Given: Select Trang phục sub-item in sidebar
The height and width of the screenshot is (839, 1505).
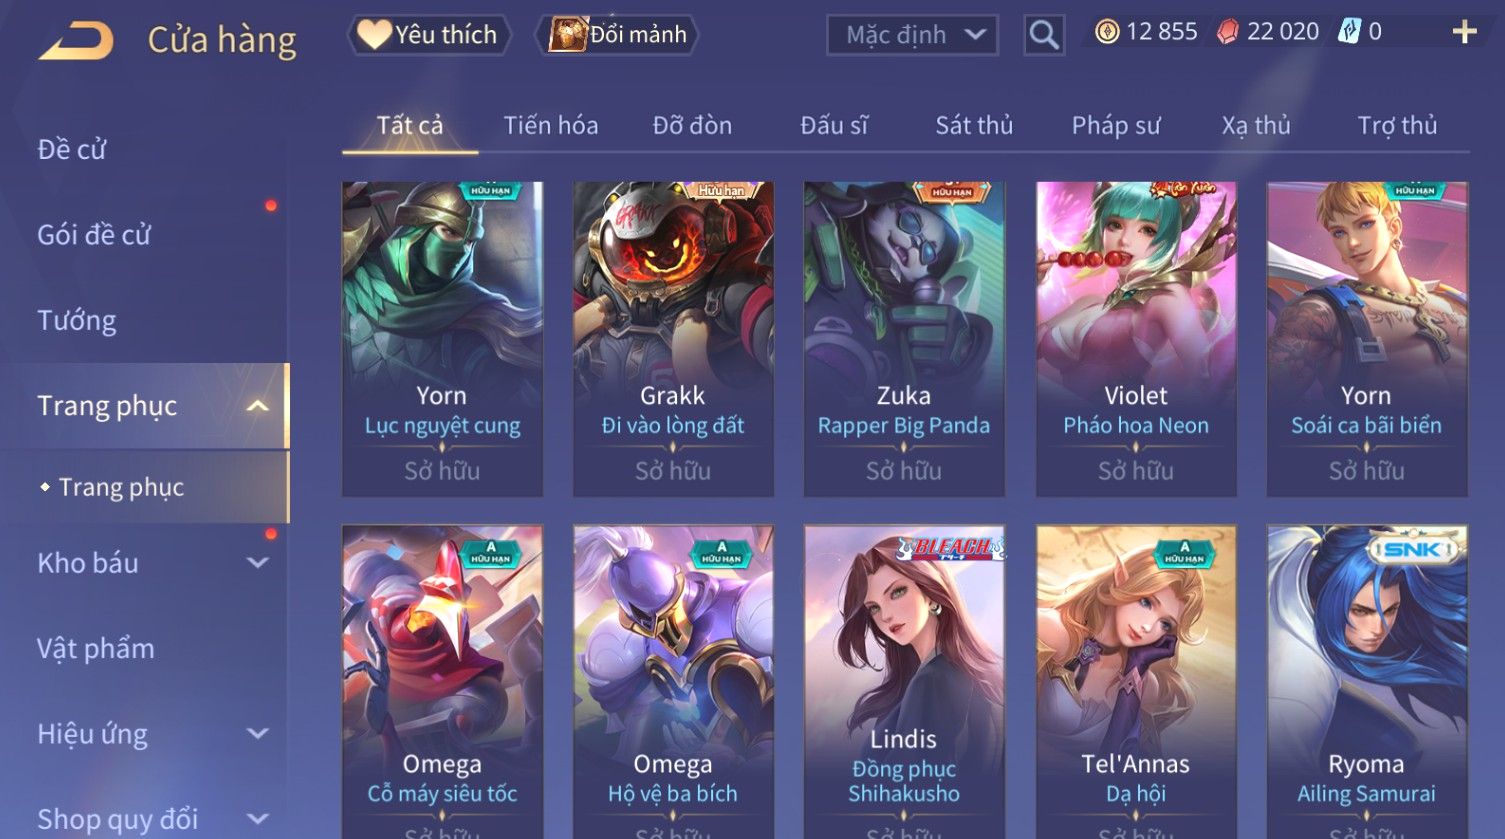Looking at the screenshot, I should 121,487.
